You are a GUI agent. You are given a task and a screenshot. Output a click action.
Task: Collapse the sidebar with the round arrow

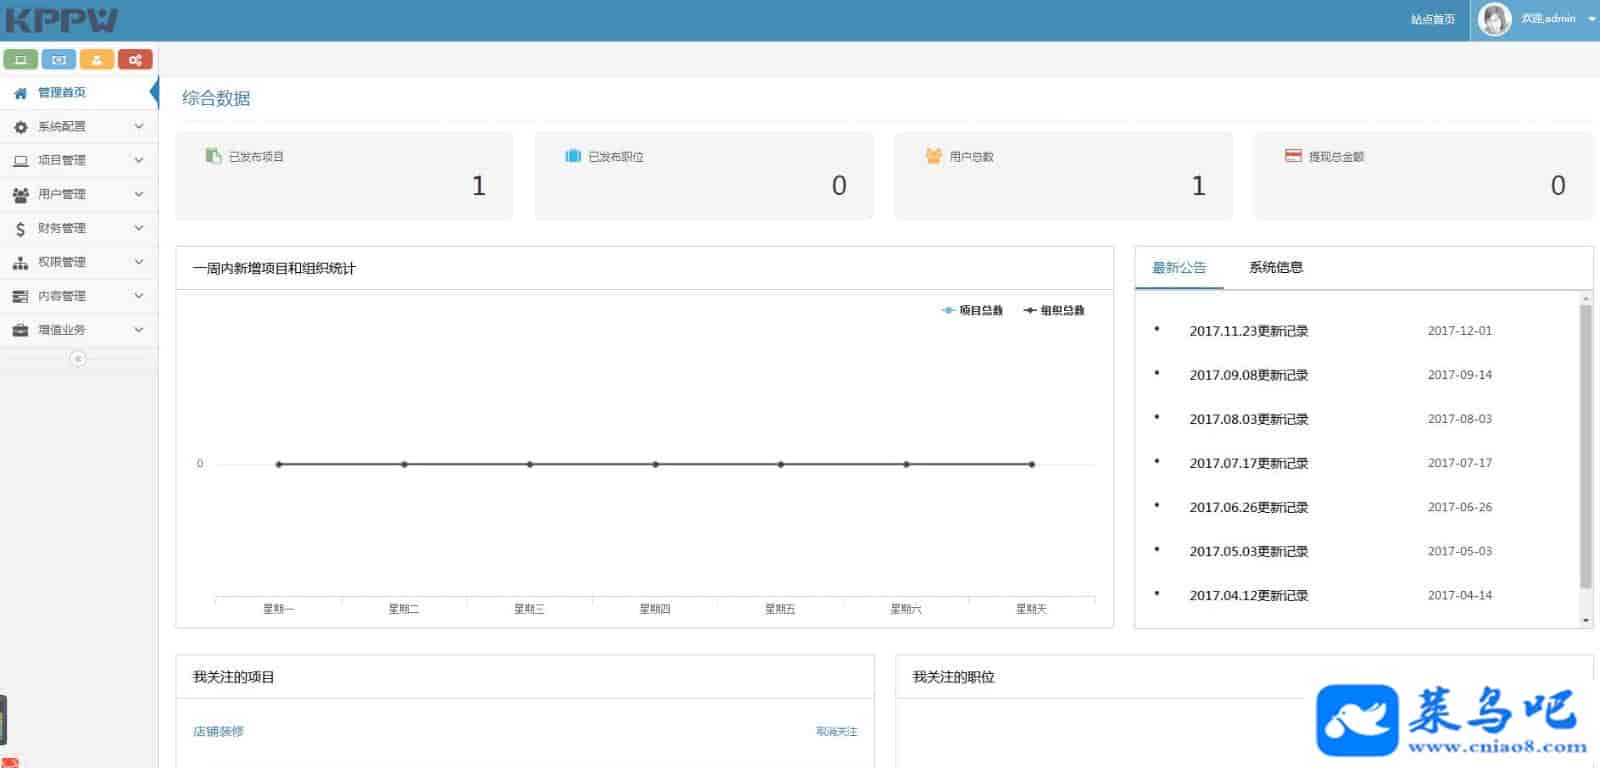[x=78, y=359]
